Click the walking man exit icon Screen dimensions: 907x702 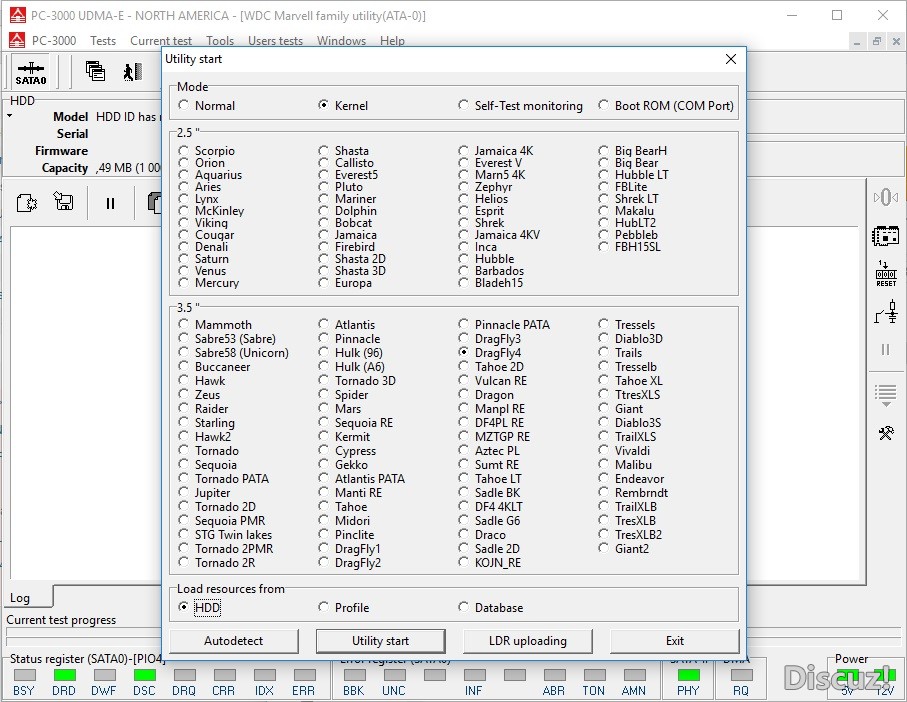(132, 71)
